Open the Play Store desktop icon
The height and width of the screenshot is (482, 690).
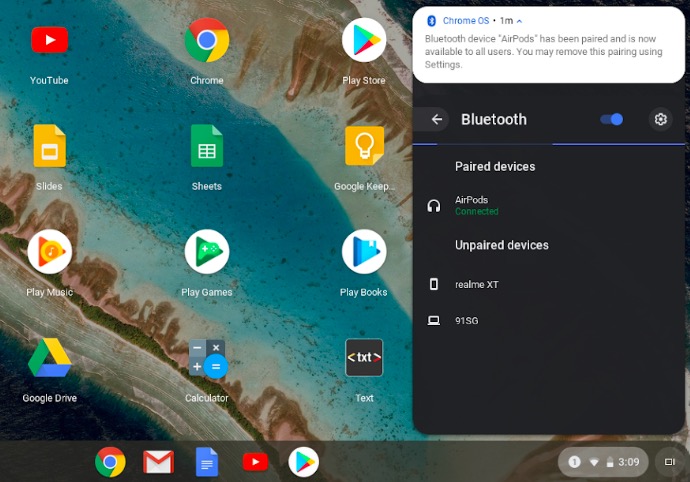click(364, 40)
